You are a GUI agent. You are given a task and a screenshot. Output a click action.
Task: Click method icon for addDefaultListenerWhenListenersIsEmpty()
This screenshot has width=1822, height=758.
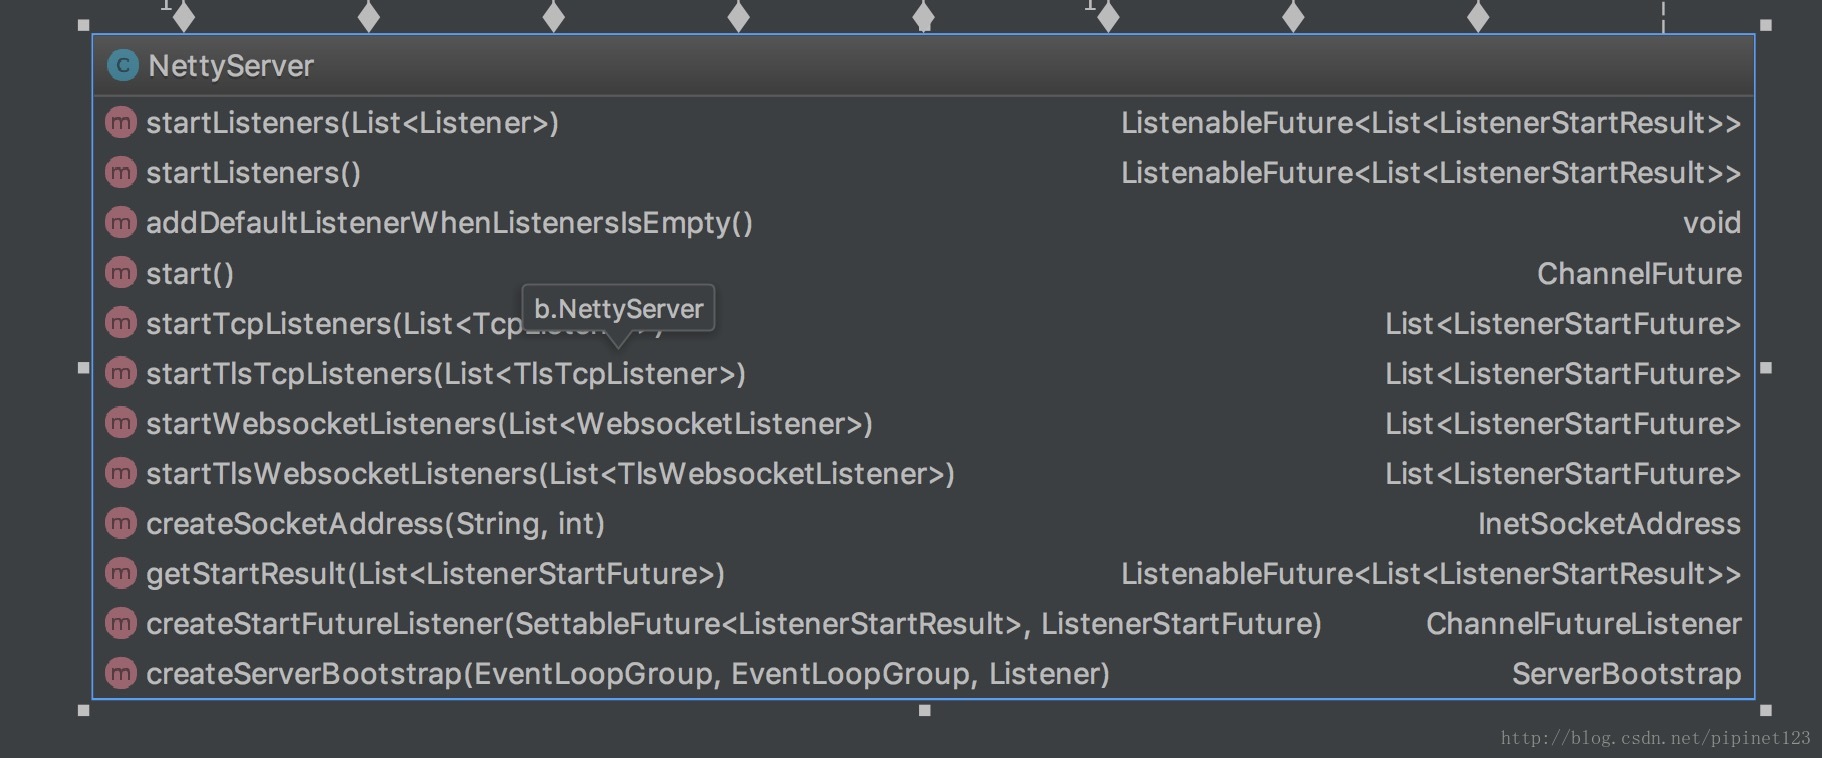tap(121, 223)
